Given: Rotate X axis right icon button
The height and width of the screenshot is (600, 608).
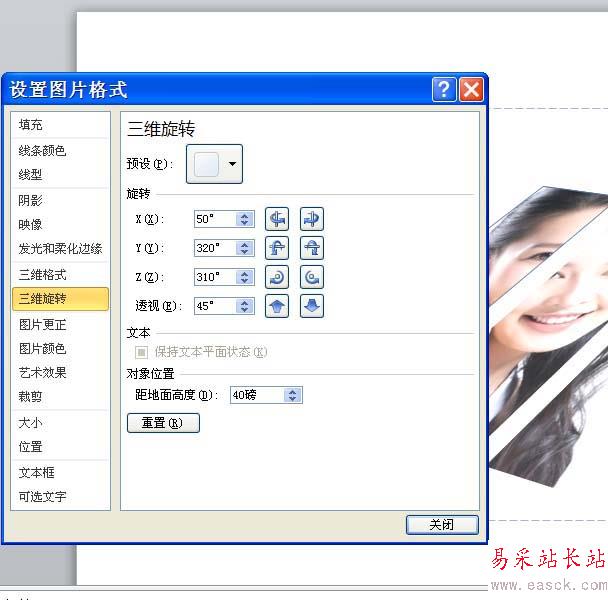Looking at the screenshot, I should click(312, 219).
